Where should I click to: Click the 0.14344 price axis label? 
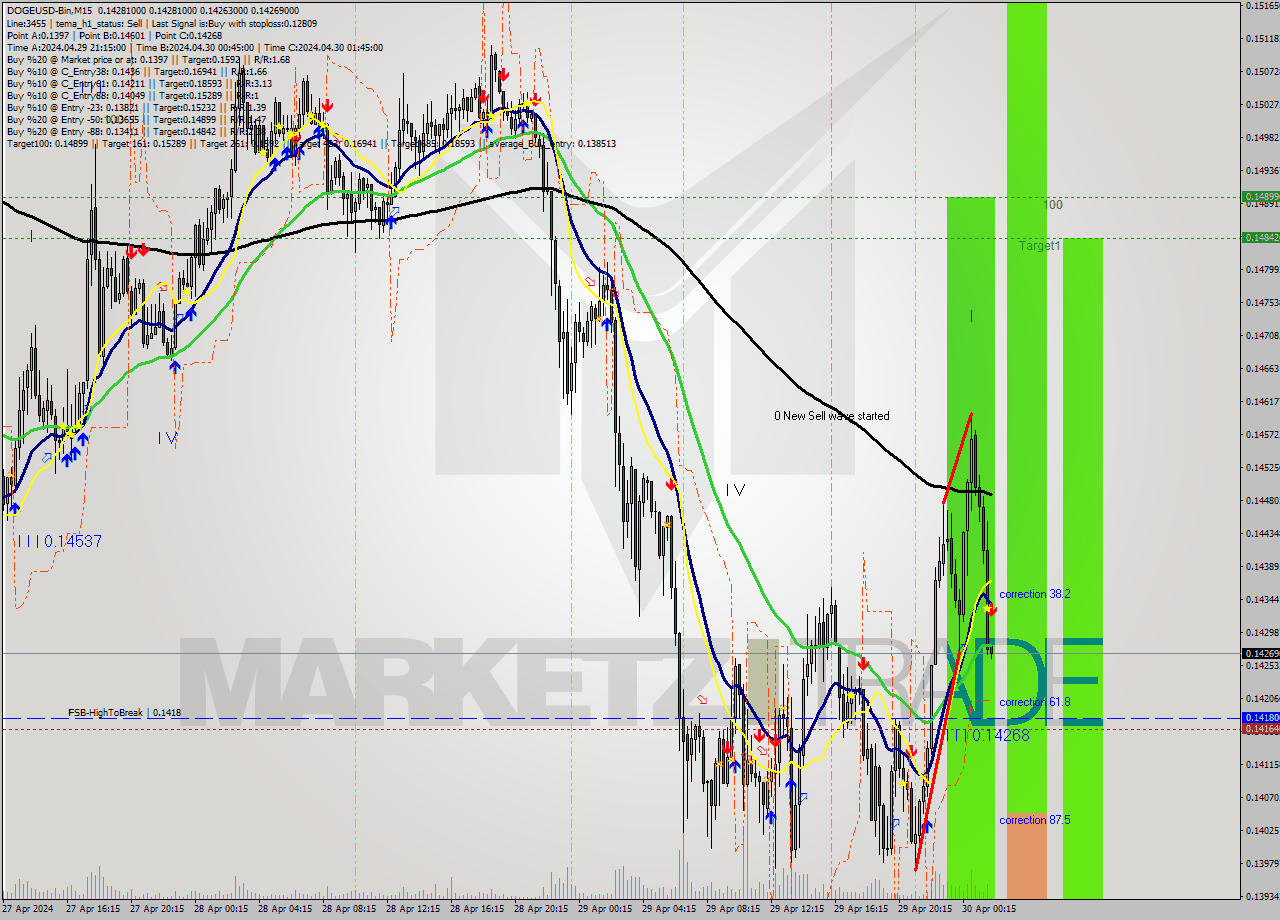pyautogui.click(x=1262, y=599)
